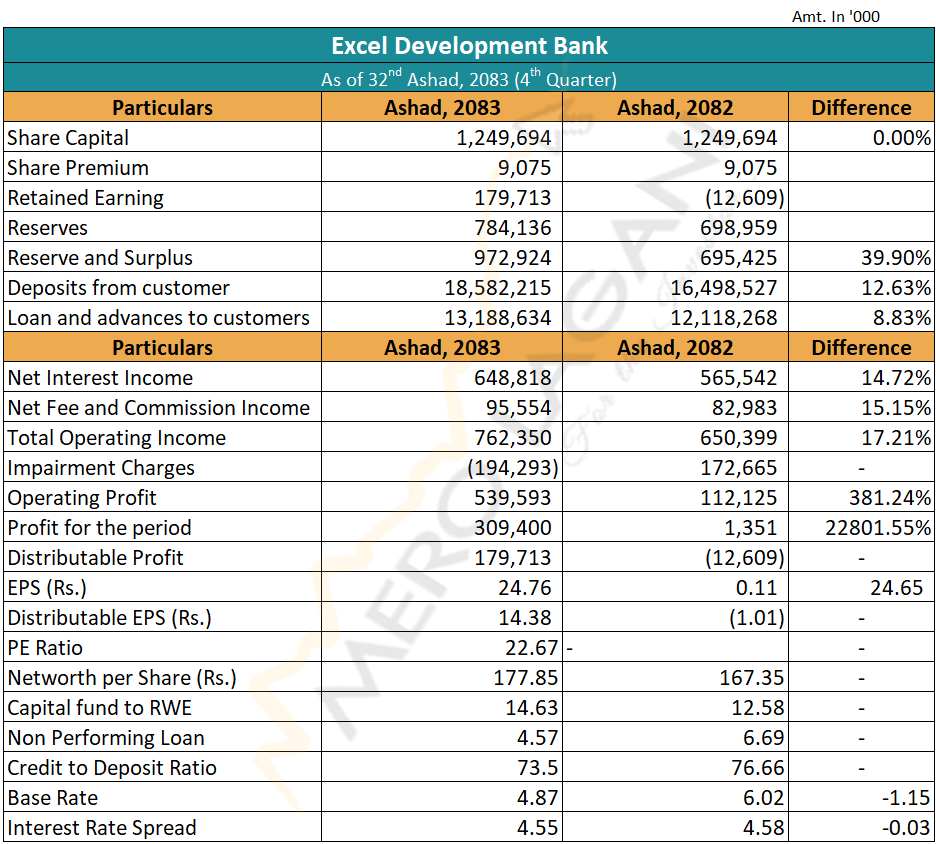Select 'Capital fund to RWE' label
This screenshot has width=936, height=844.
99,708
